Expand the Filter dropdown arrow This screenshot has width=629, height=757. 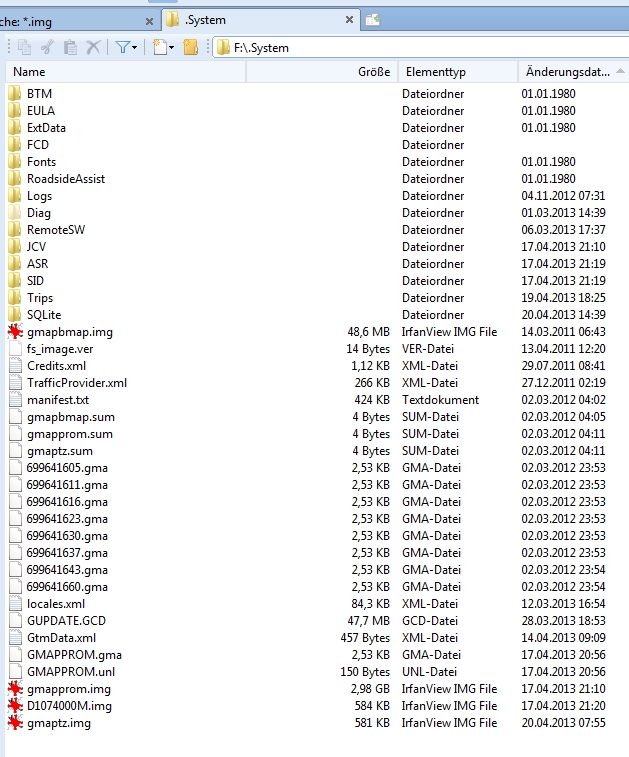[135, 47]
